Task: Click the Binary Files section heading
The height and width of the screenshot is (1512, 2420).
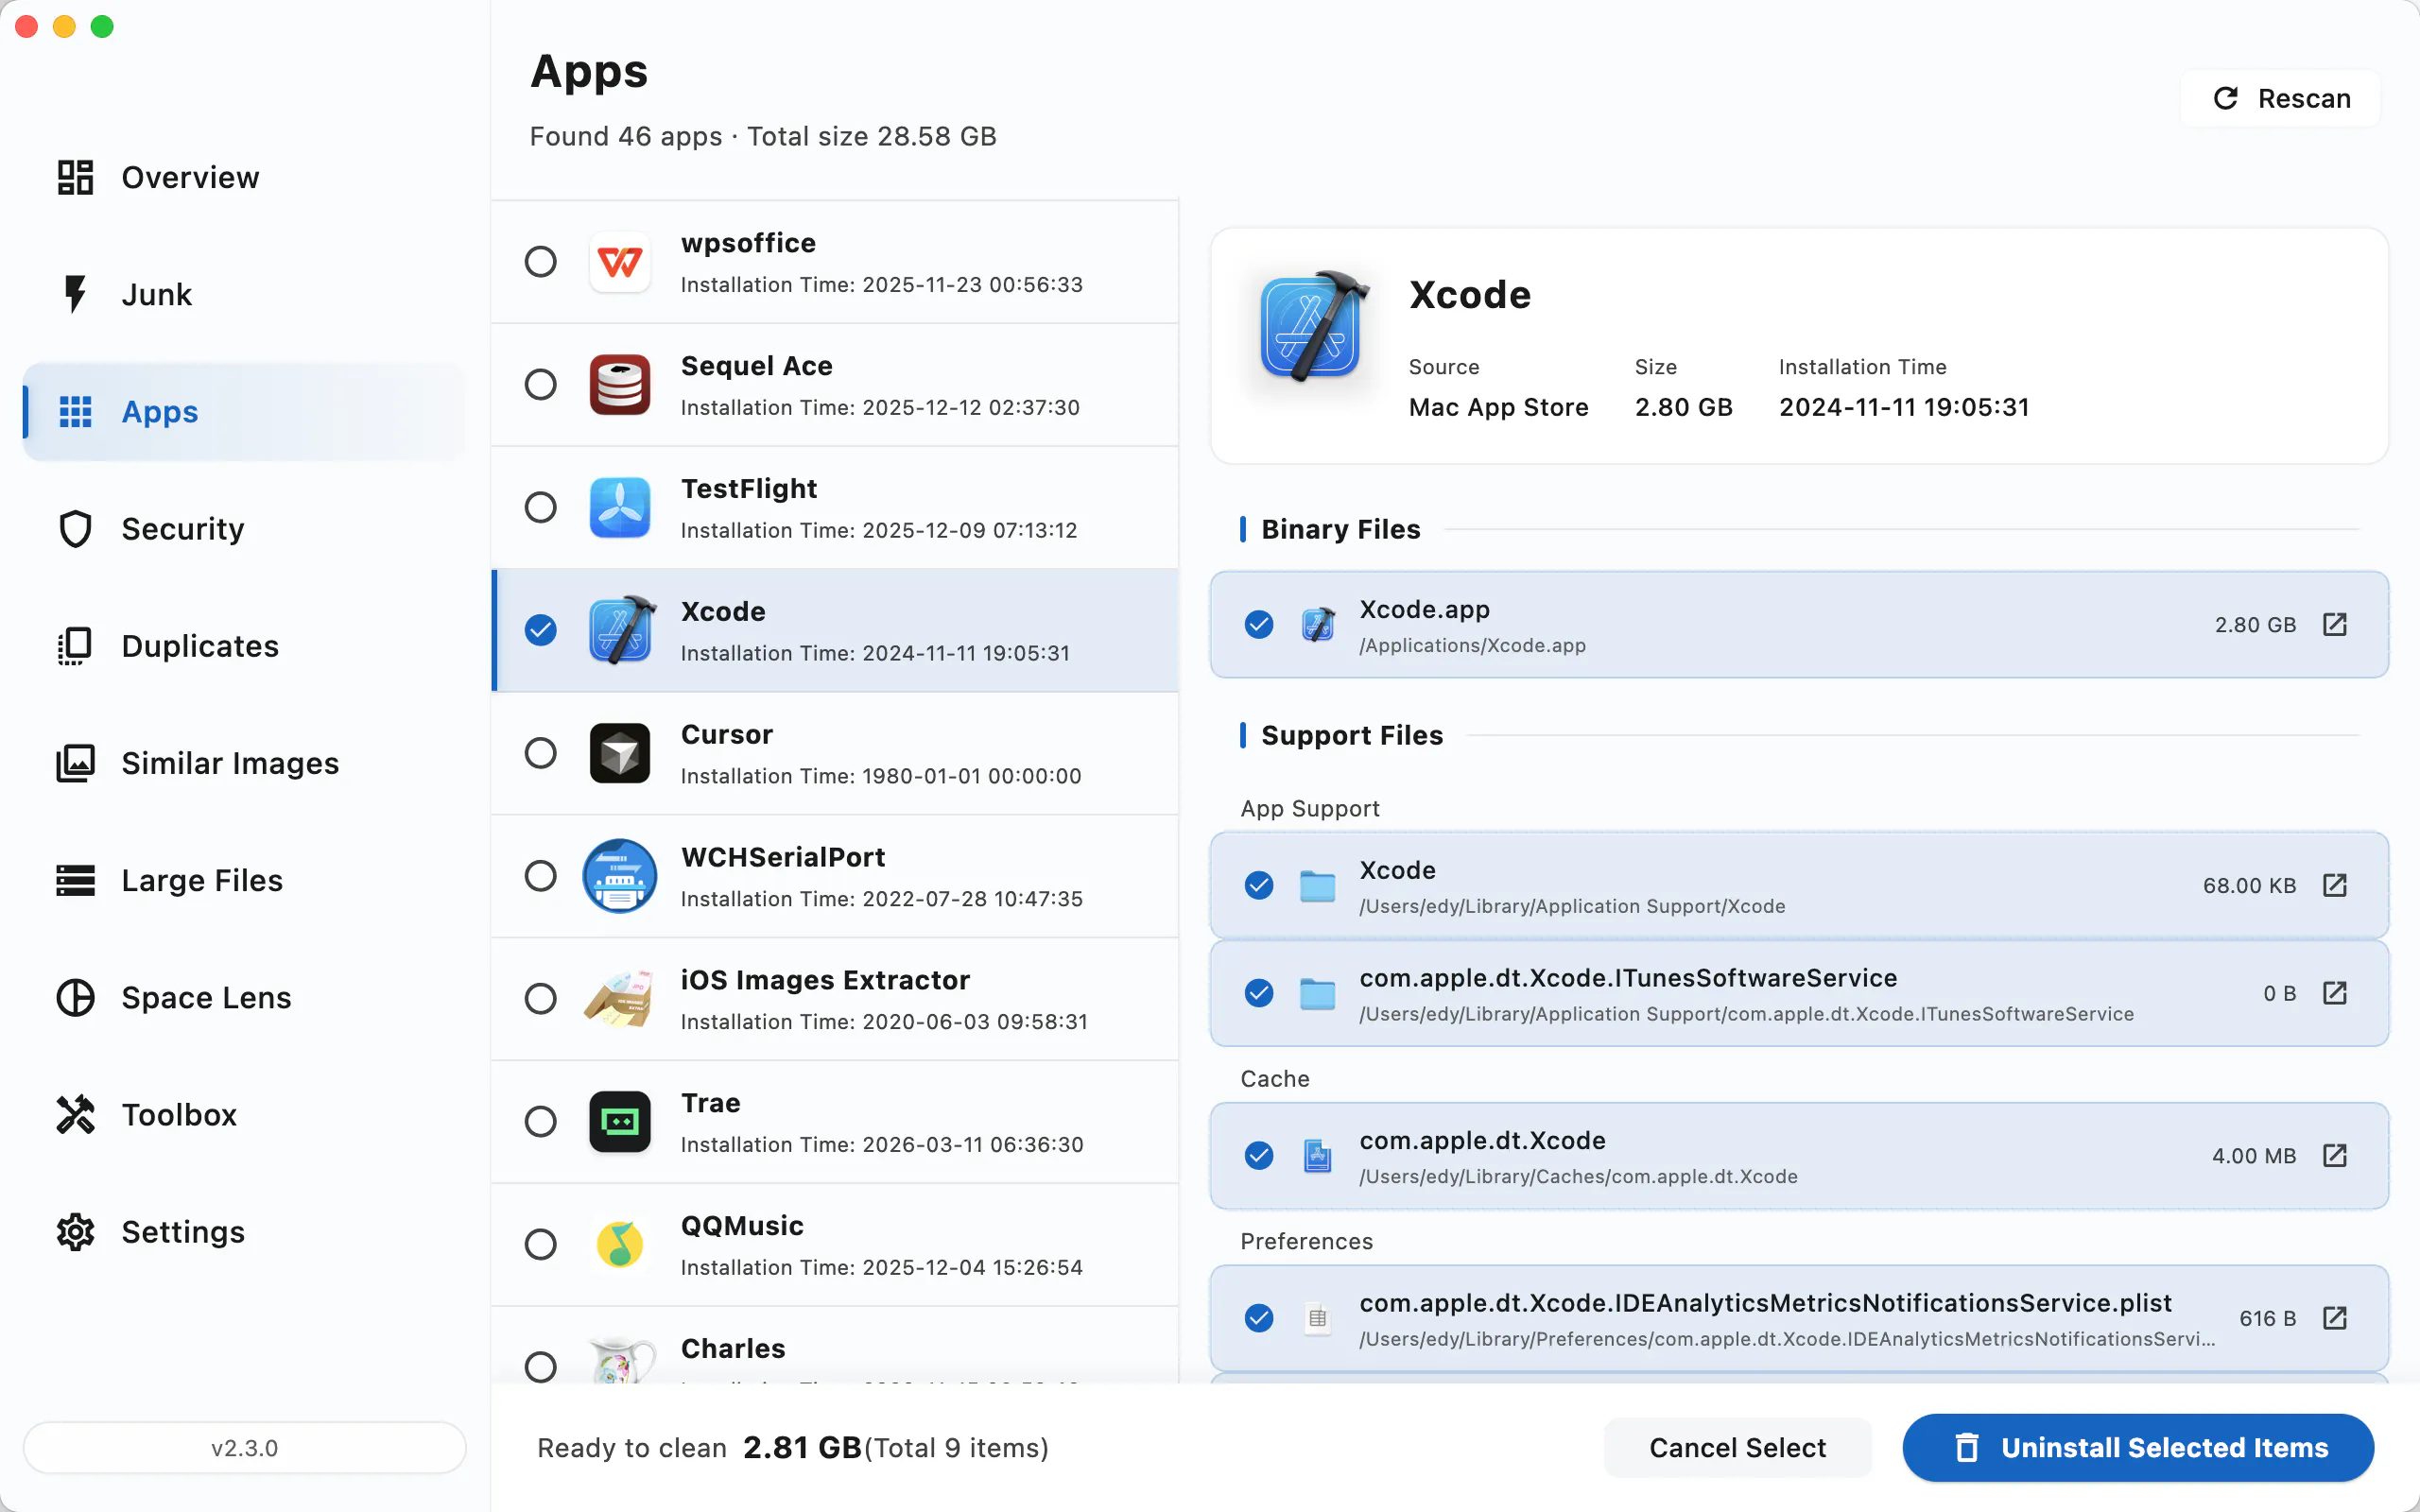Action: [1340, 529]
